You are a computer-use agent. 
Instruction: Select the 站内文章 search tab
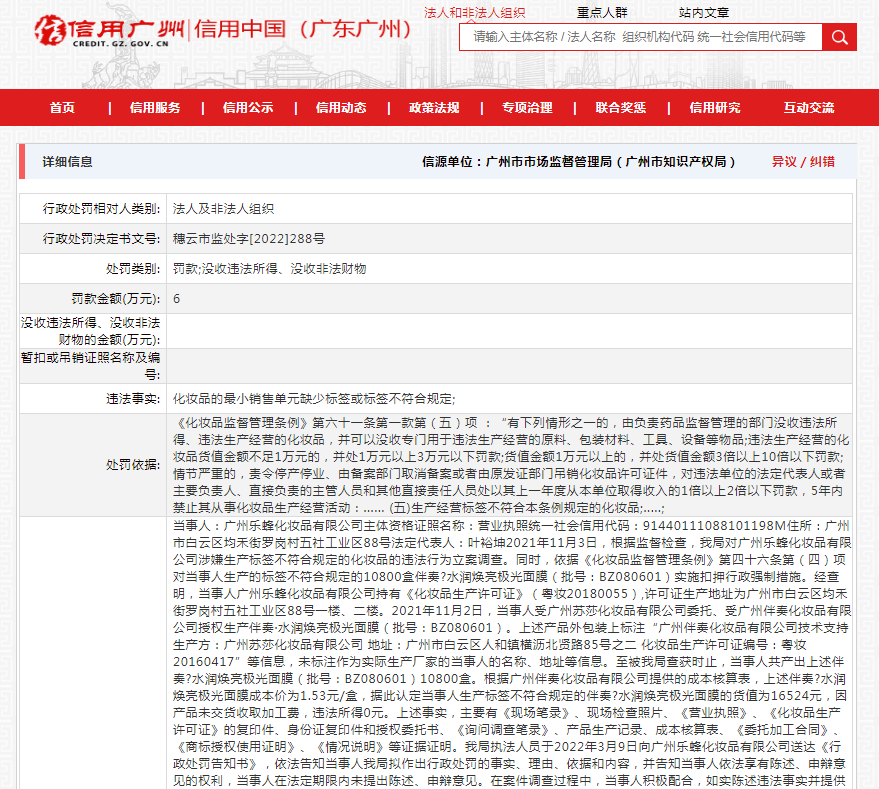click(x=704, y=12)
